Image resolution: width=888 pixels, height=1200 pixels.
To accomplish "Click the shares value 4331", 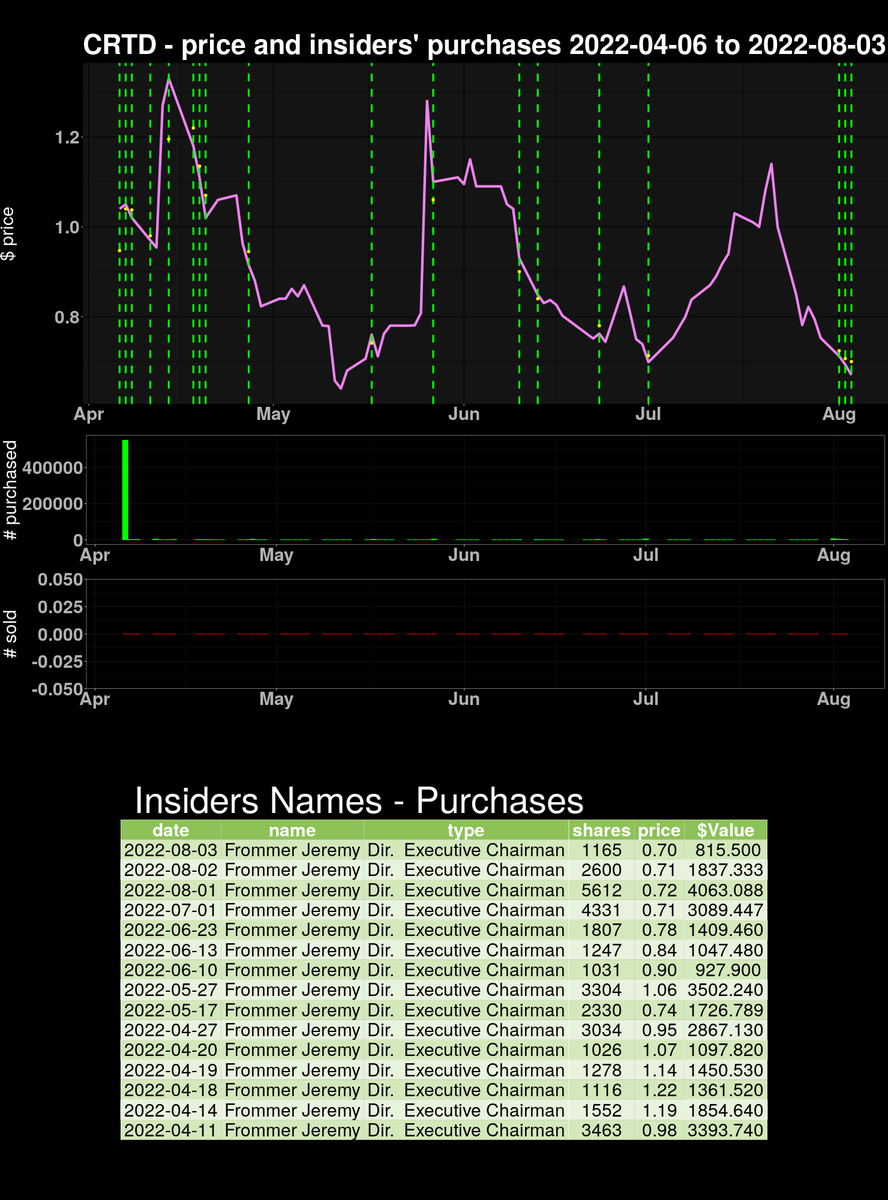I will tap(601, 910).
